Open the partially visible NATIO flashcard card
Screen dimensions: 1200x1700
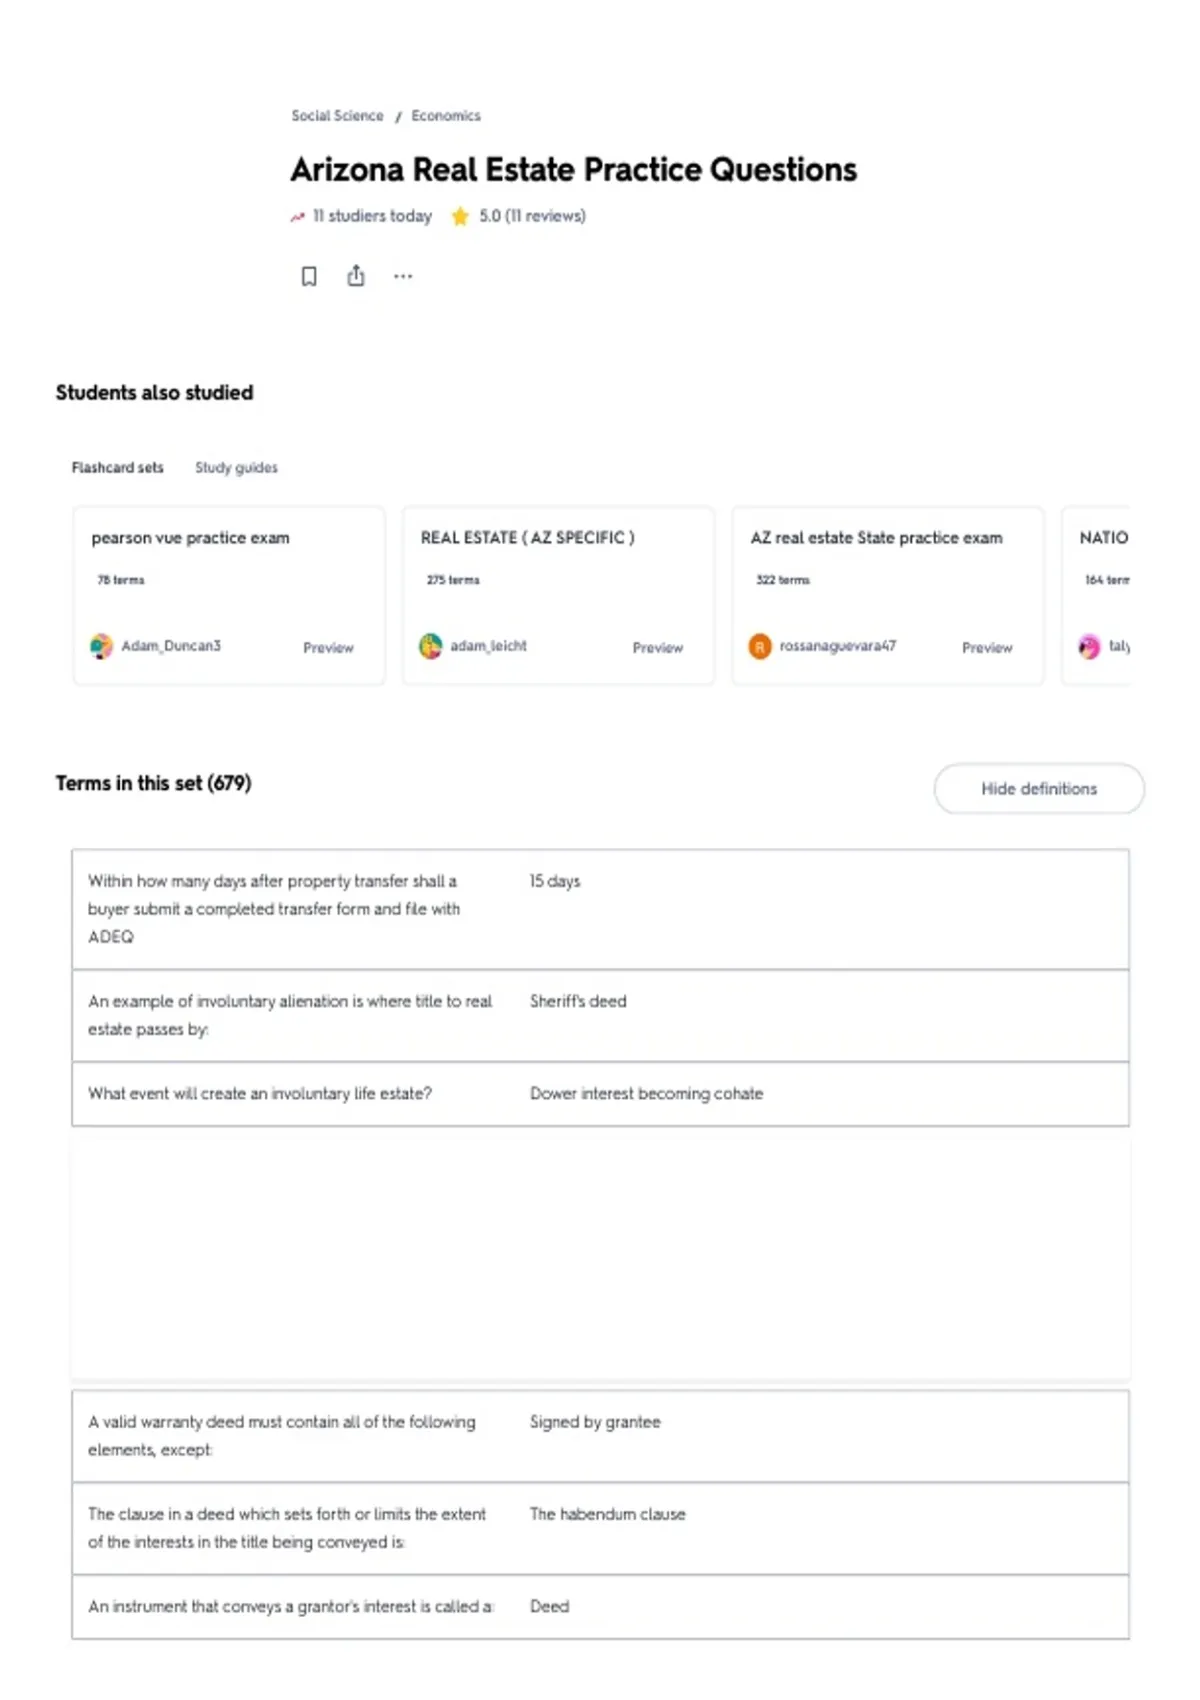coord(1096,596)
